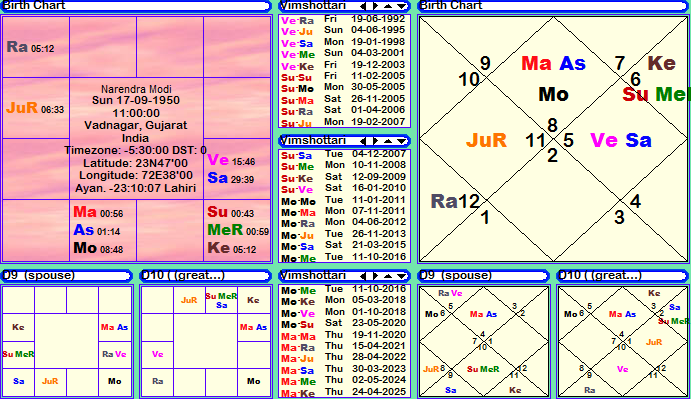Click up arrow in Vimshottari panel listing Ma-Ke
Image resolution: width=691 pixels, height=399 pixels.
point(388,276)
